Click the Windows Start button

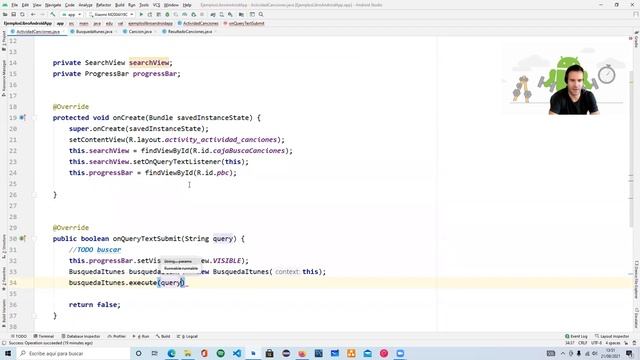pos(8,353)
